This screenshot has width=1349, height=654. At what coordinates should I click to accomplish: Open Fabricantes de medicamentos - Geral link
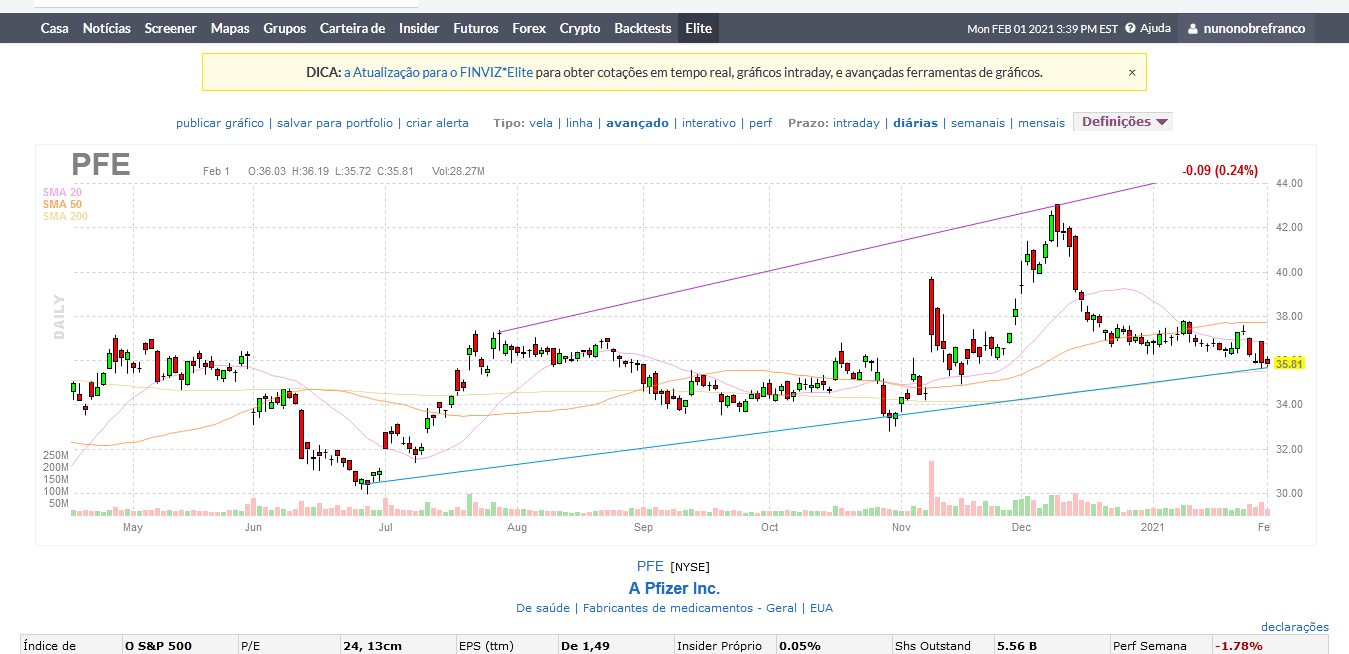[690, 608]
